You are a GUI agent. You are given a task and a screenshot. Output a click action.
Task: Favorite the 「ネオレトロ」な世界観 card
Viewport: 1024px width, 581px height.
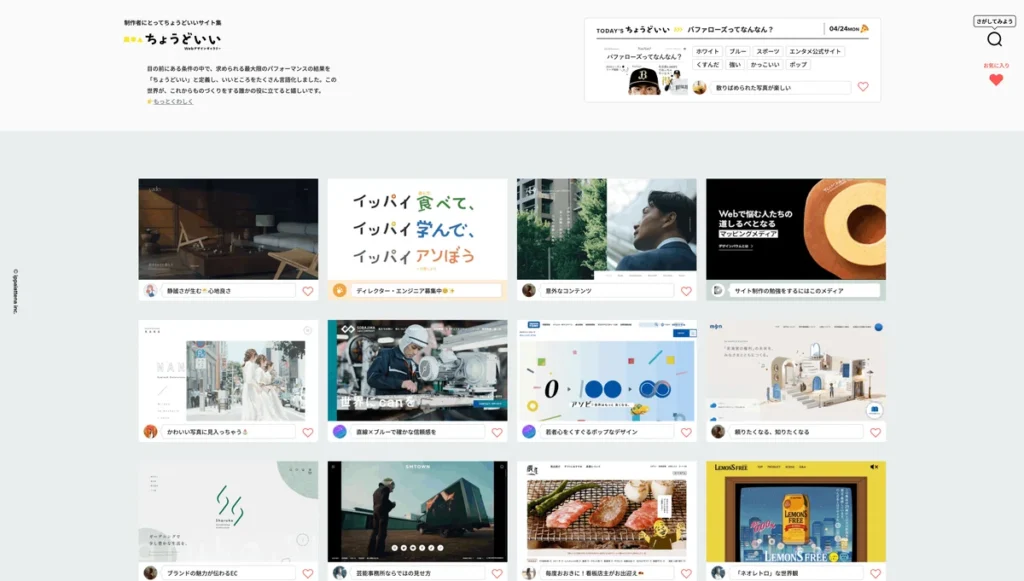pyautogui.click(x=875, y=573)
